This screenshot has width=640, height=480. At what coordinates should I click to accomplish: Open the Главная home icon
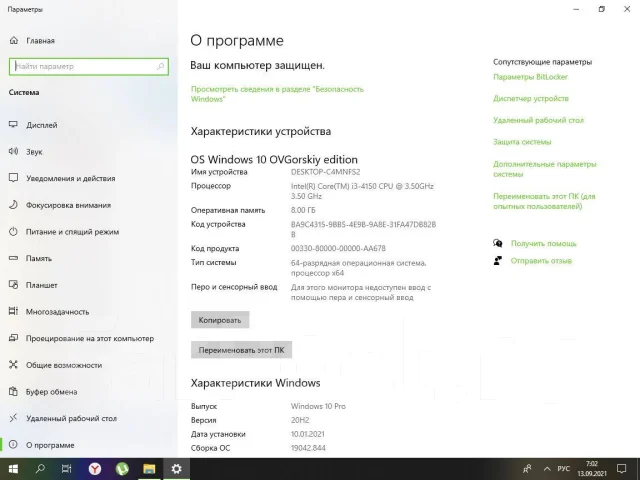[x=13, y=40]
